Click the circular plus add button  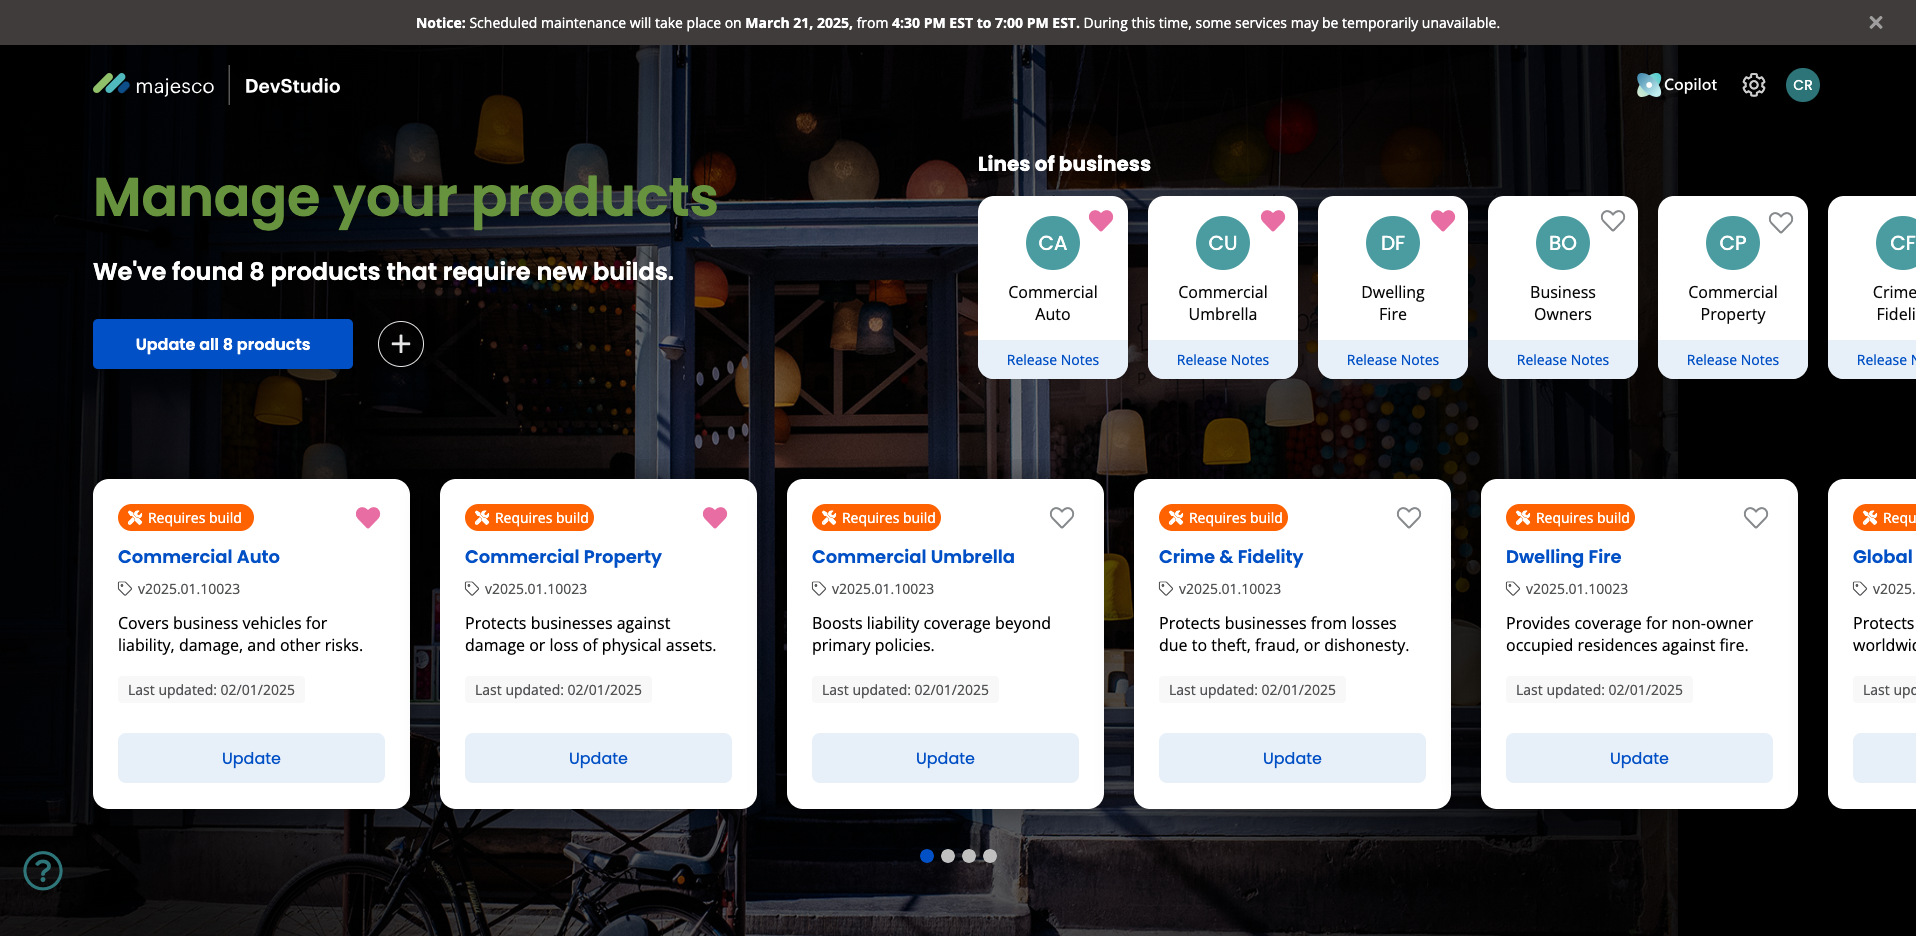(x=400, y=344)
